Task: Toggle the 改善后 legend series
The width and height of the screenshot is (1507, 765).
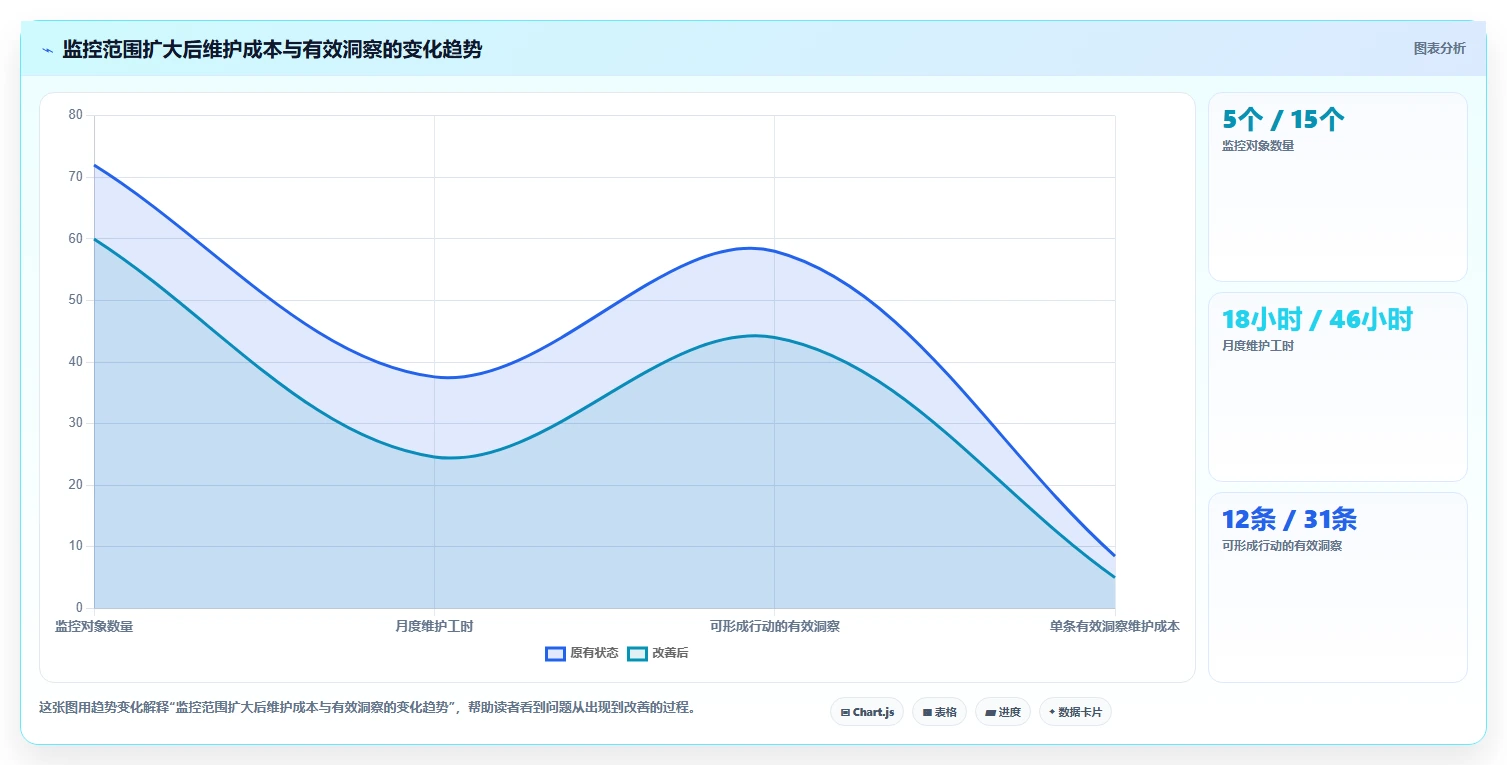Action: click(x=658, y=653)
